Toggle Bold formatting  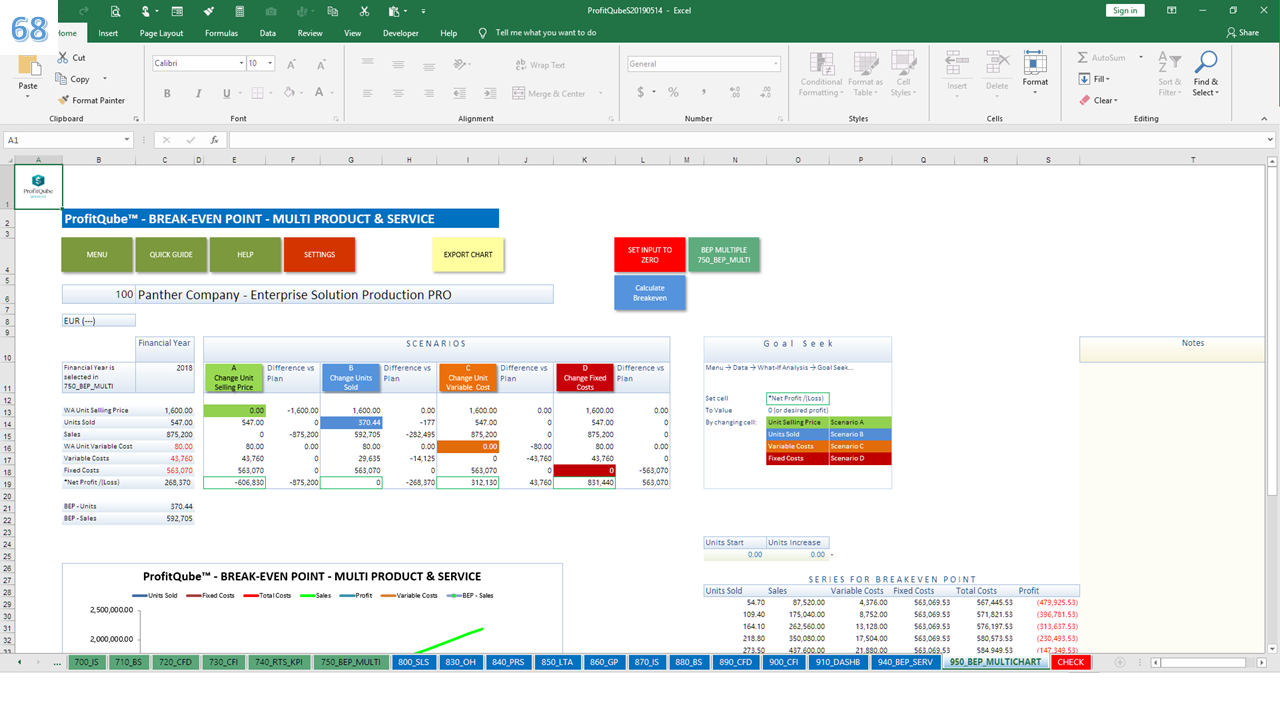[x=167, y=93]
